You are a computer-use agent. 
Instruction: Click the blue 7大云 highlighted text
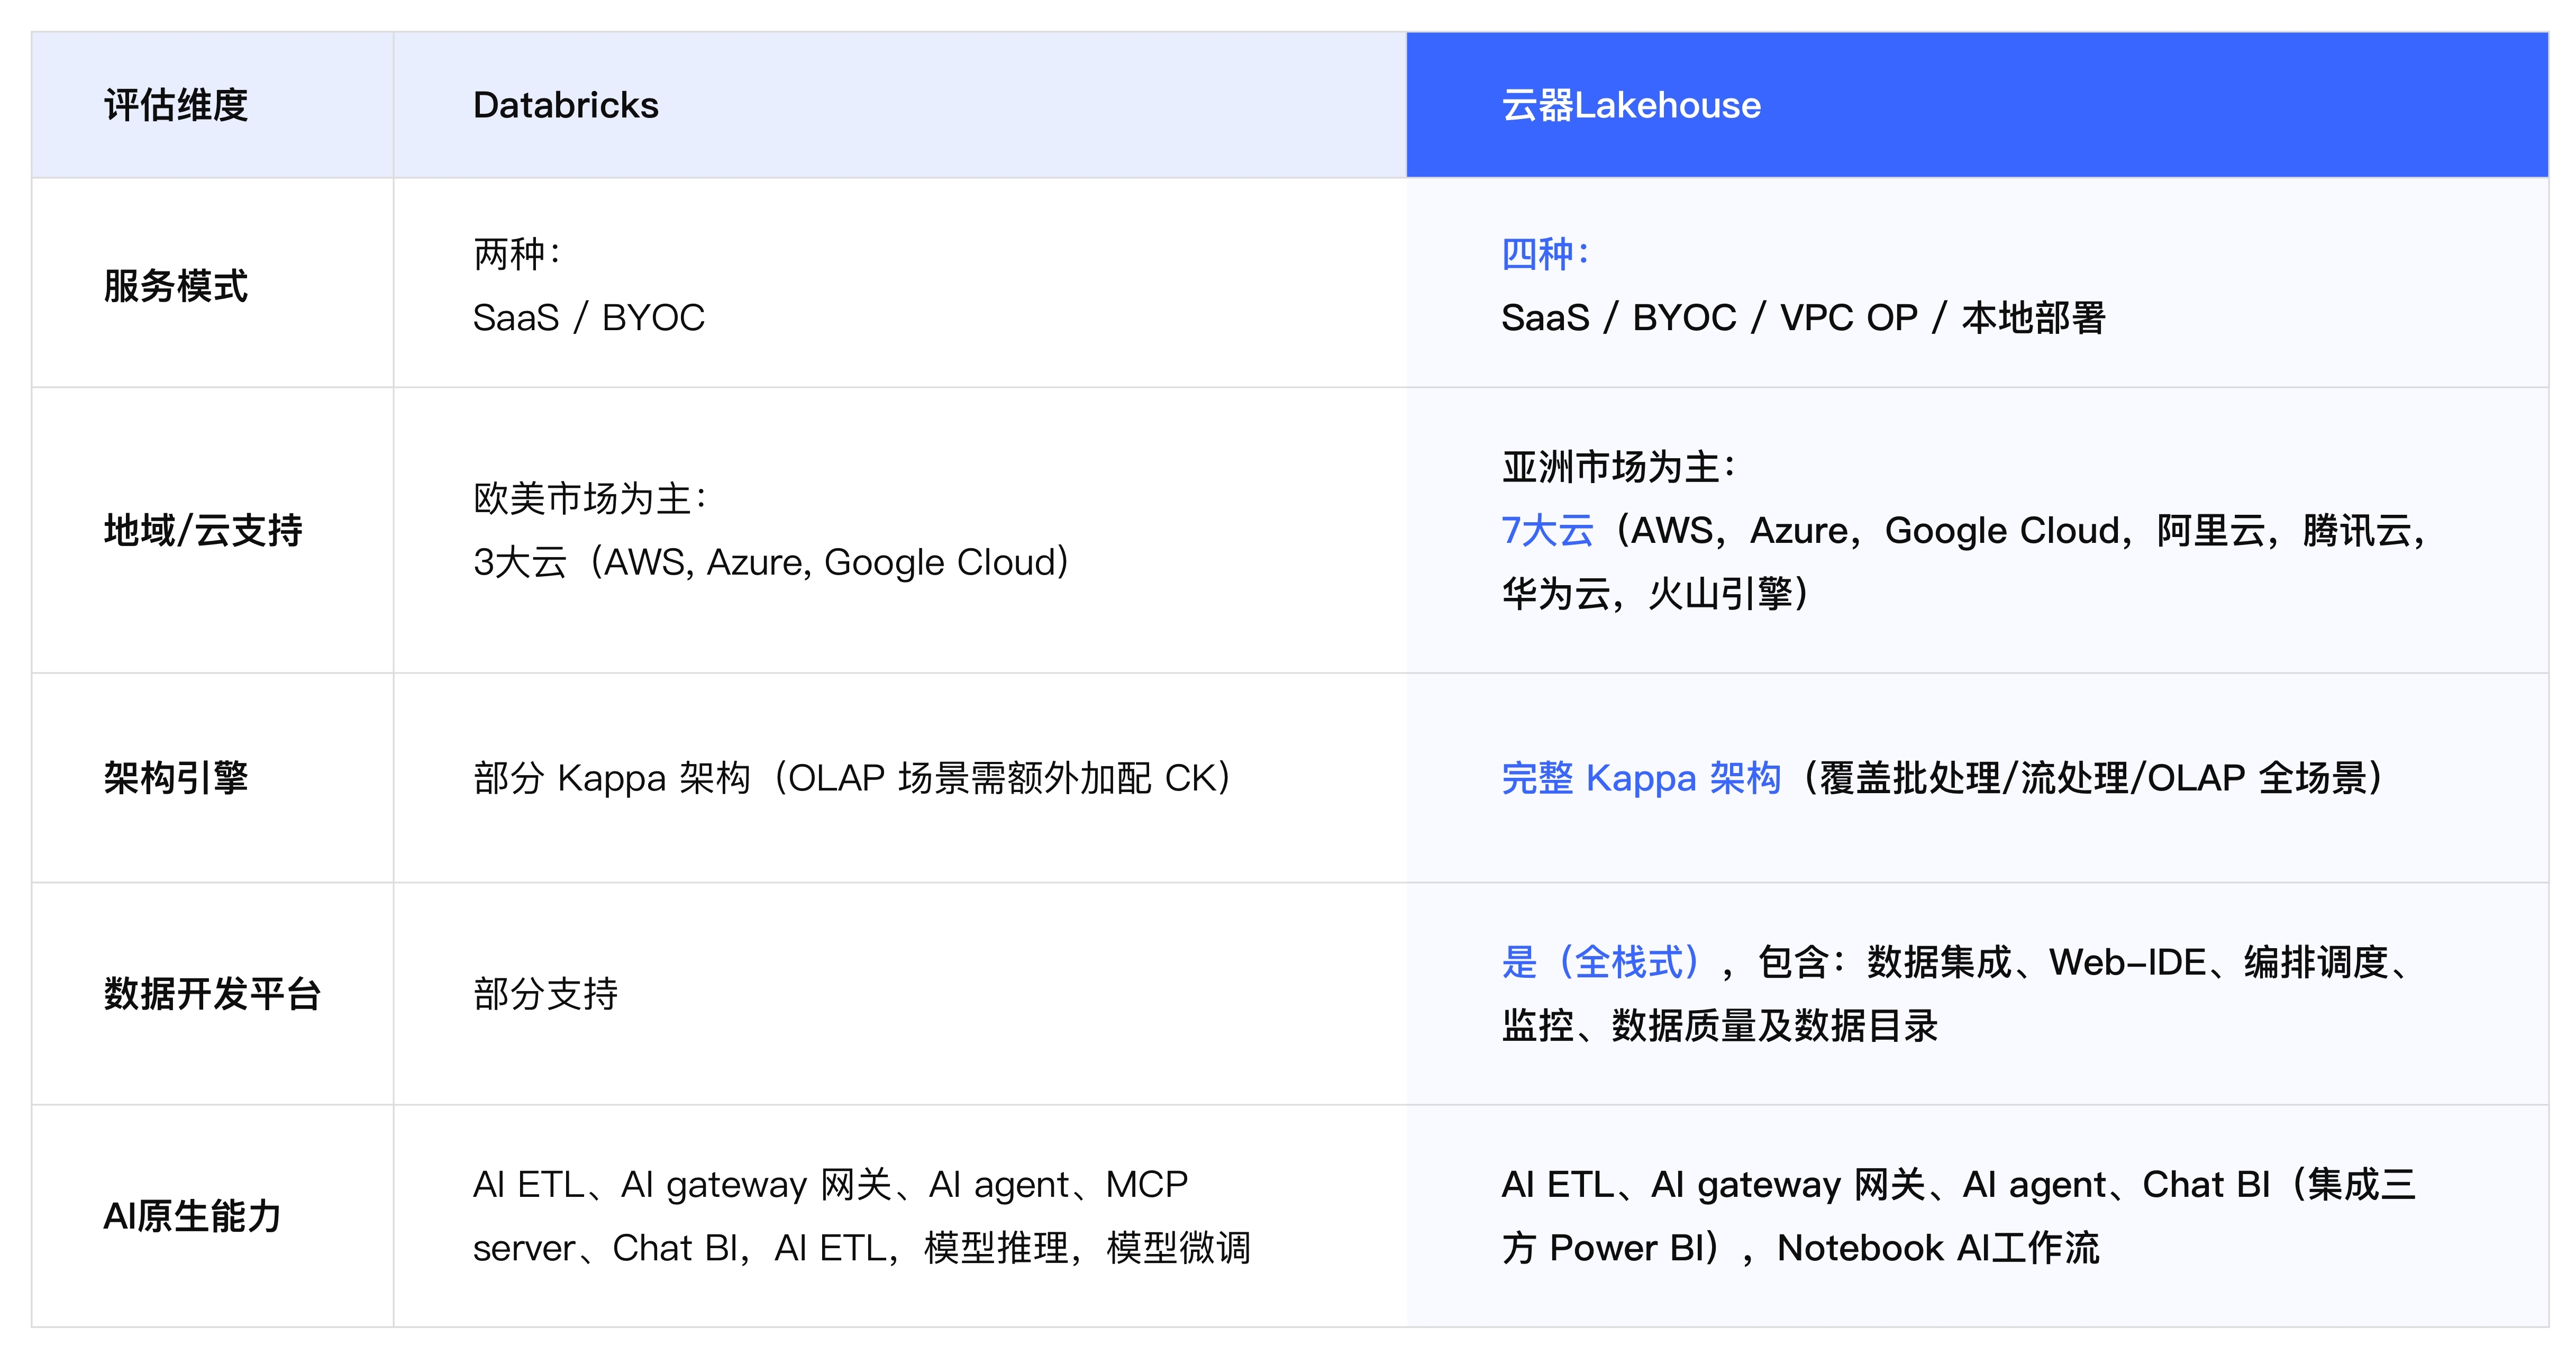tap(1547, 530)
